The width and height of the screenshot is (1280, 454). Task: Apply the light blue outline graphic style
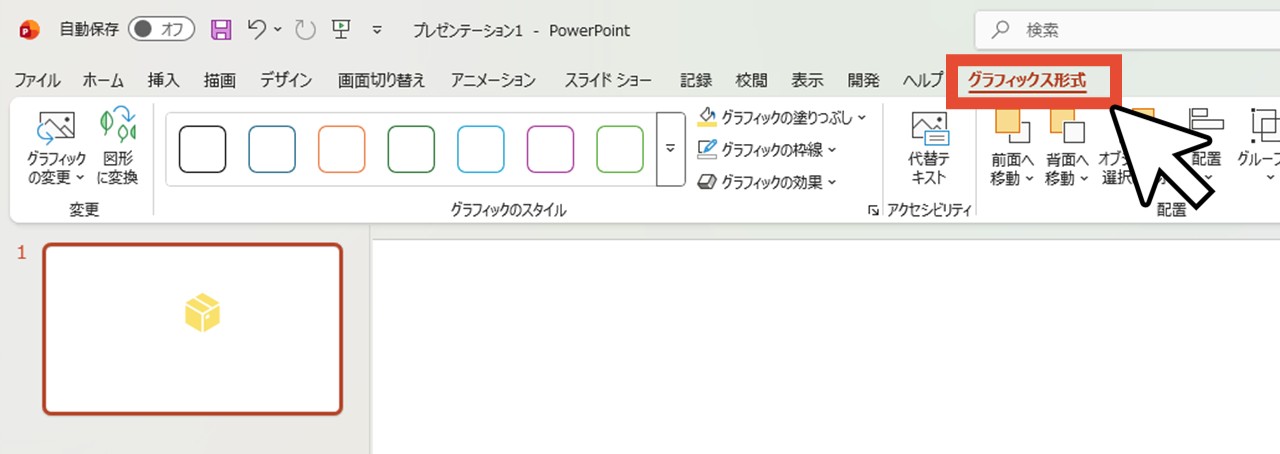tap(481, 149)
